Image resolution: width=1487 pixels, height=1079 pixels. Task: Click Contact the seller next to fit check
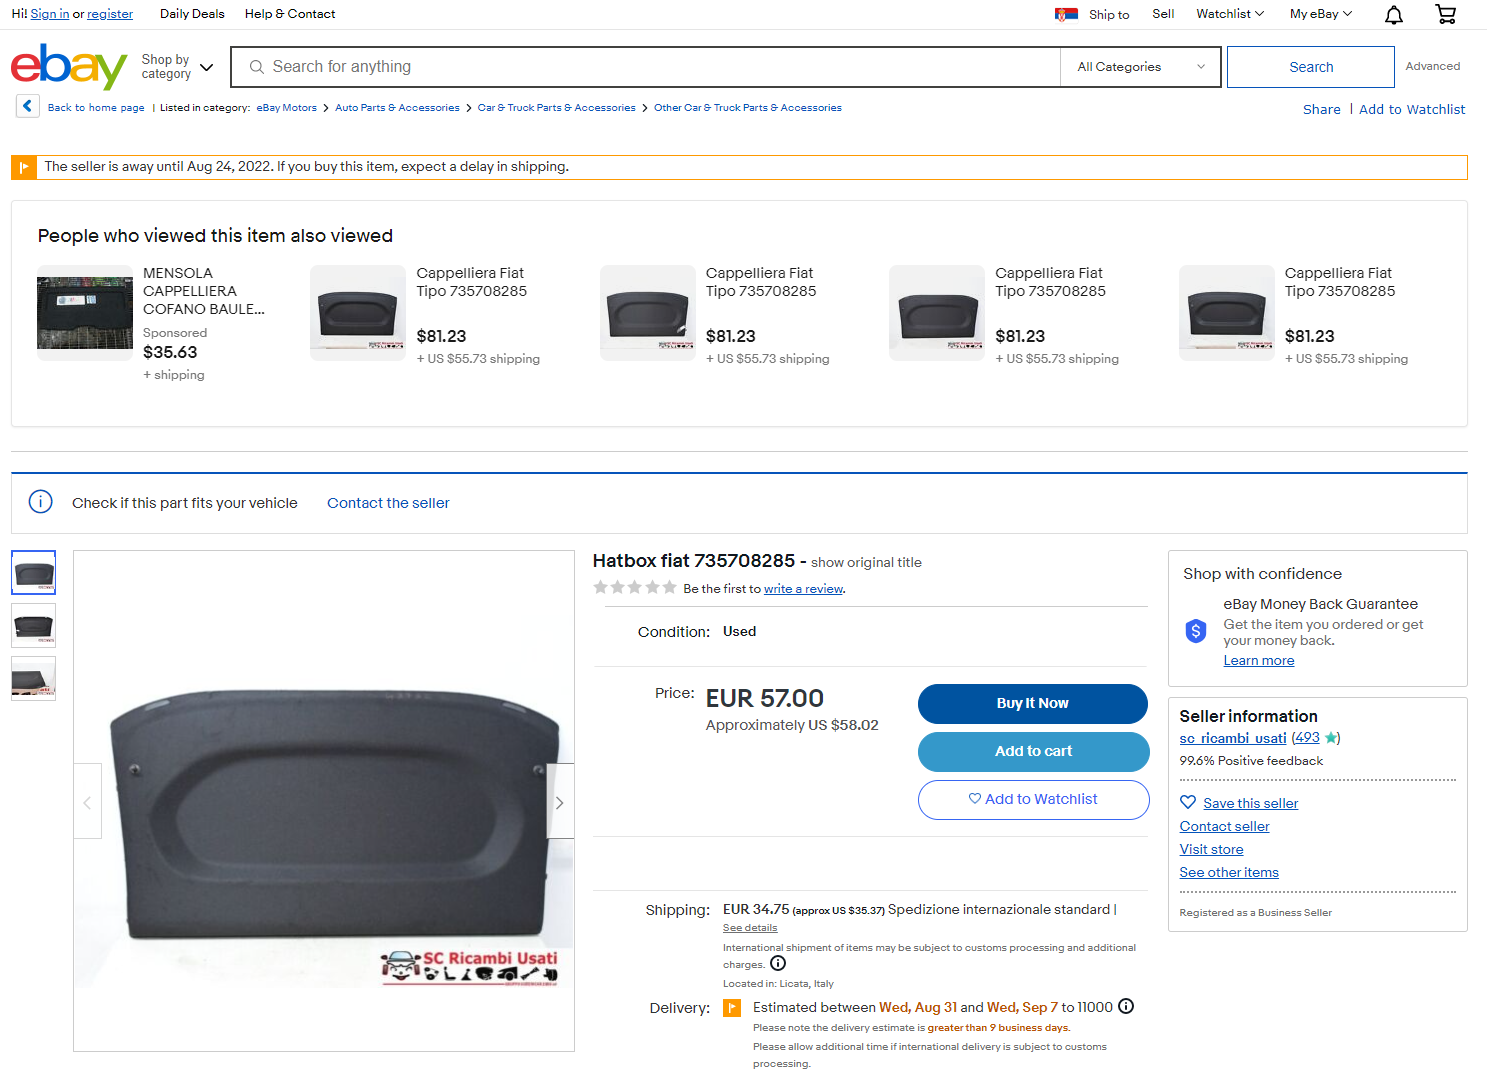pos(388,503)
